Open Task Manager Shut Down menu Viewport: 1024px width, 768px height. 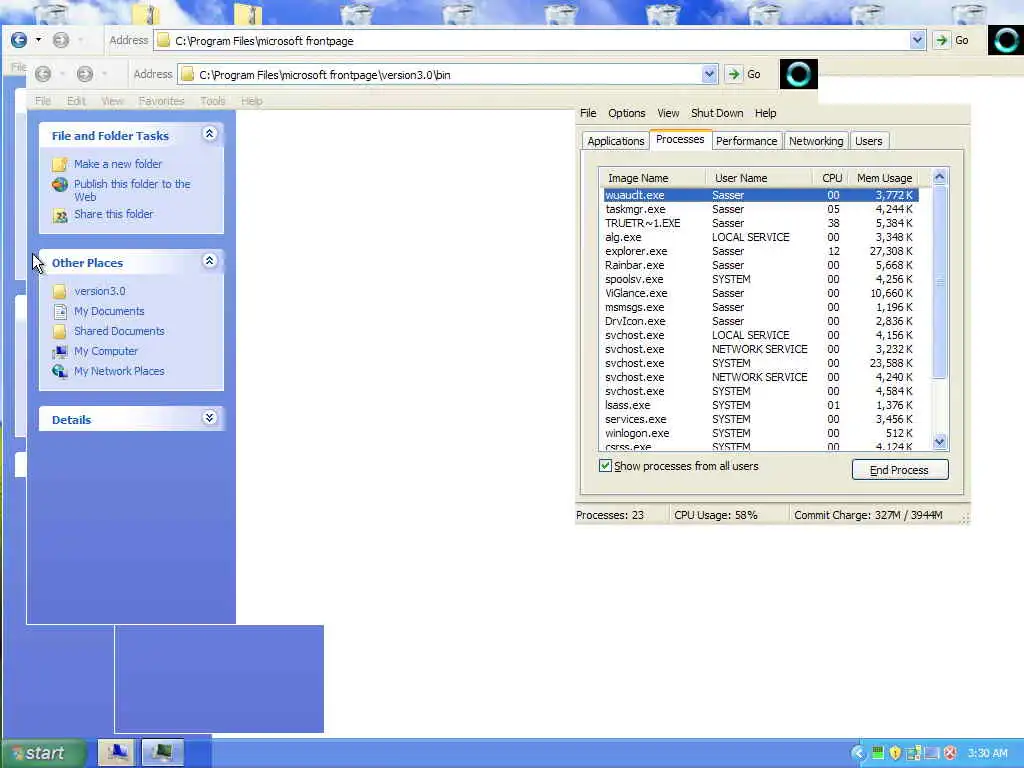(716, 113)
